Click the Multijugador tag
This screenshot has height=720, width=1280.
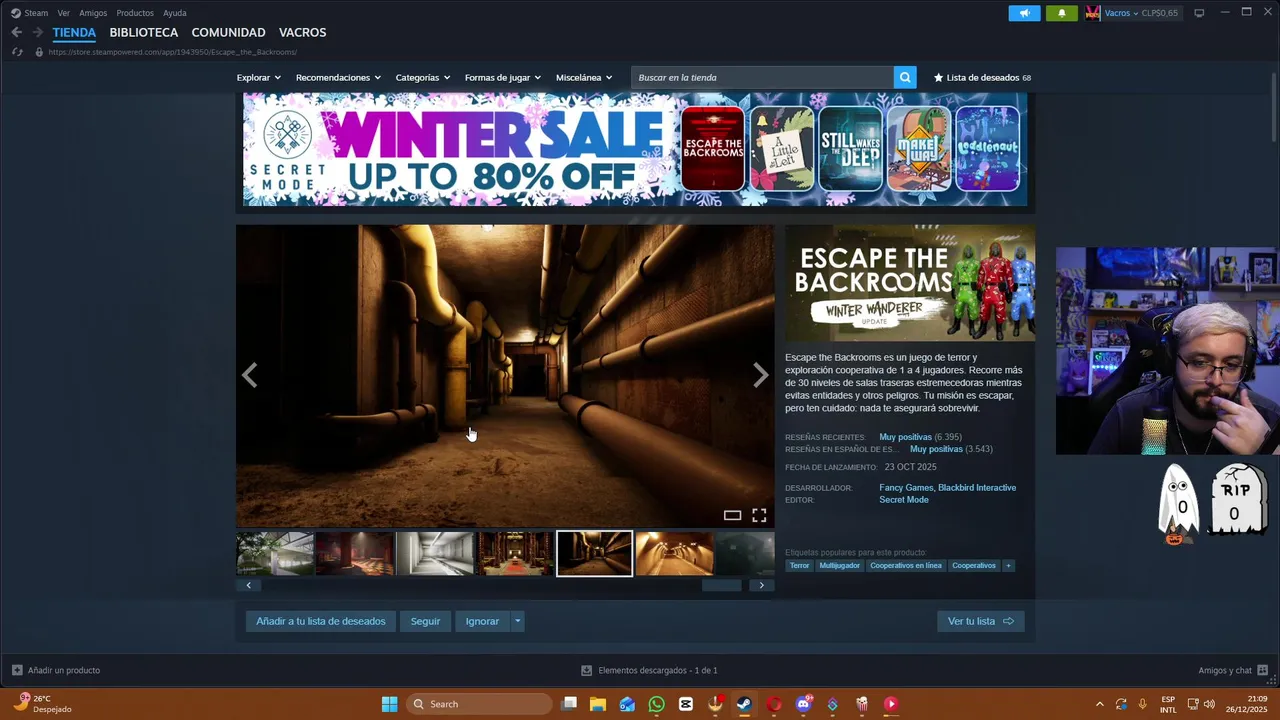[839, 565]
